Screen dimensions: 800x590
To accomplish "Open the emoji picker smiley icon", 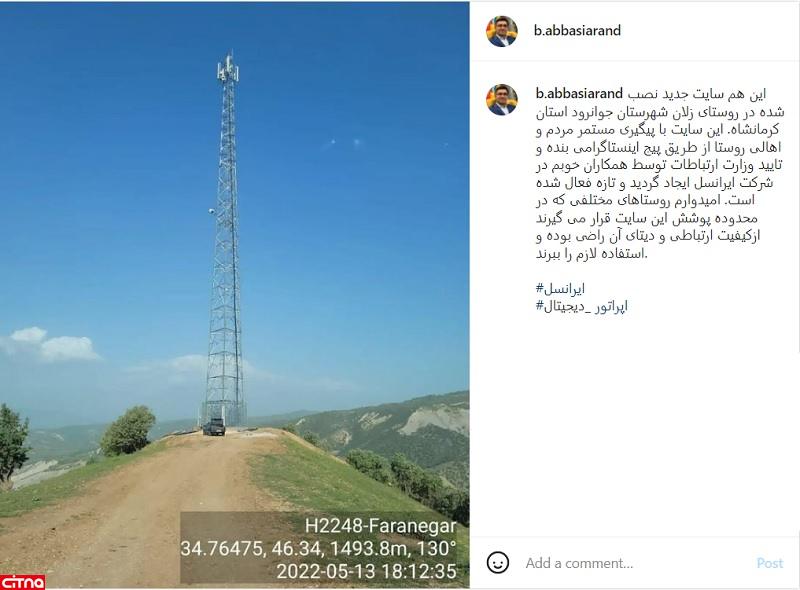I will [497, 562].
